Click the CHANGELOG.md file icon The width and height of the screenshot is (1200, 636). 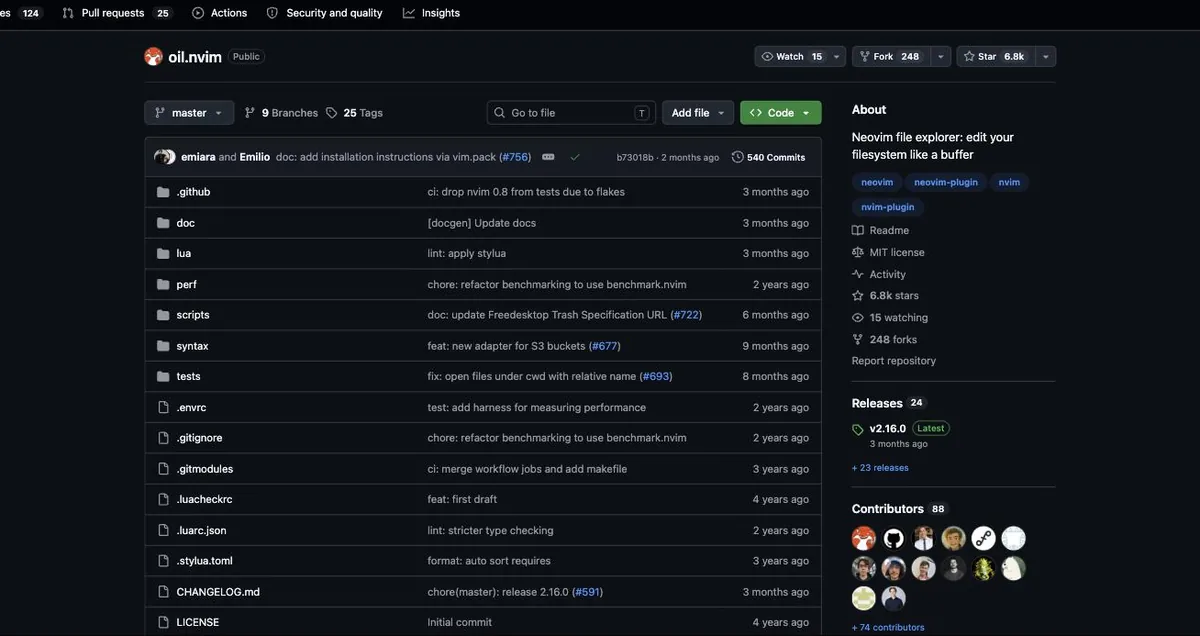163,592
